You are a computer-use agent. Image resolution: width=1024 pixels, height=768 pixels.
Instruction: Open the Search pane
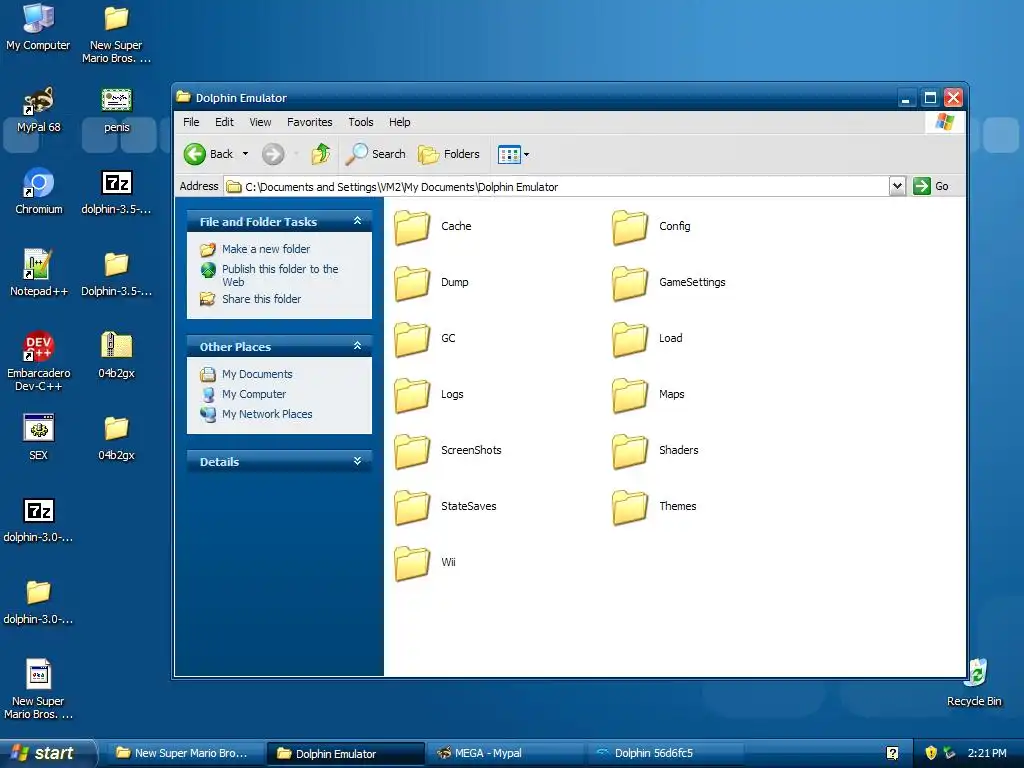[x=376, y=154]
